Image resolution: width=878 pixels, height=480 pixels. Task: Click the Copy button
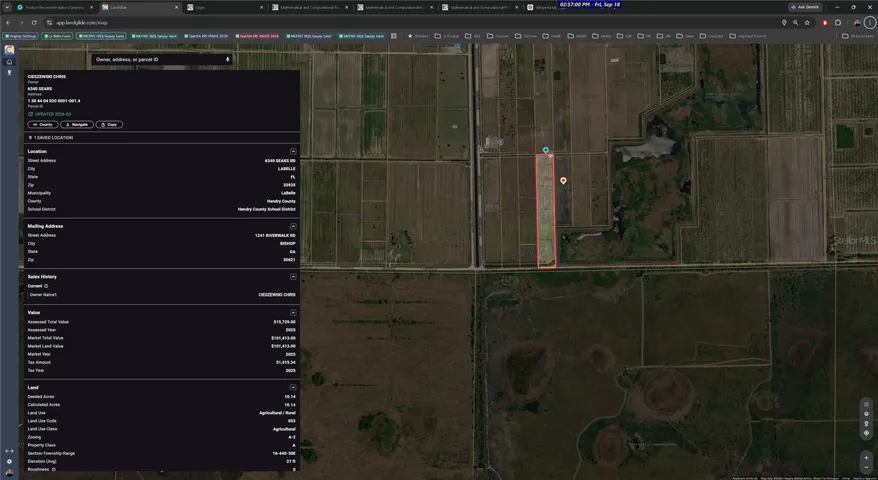[109, 124]
